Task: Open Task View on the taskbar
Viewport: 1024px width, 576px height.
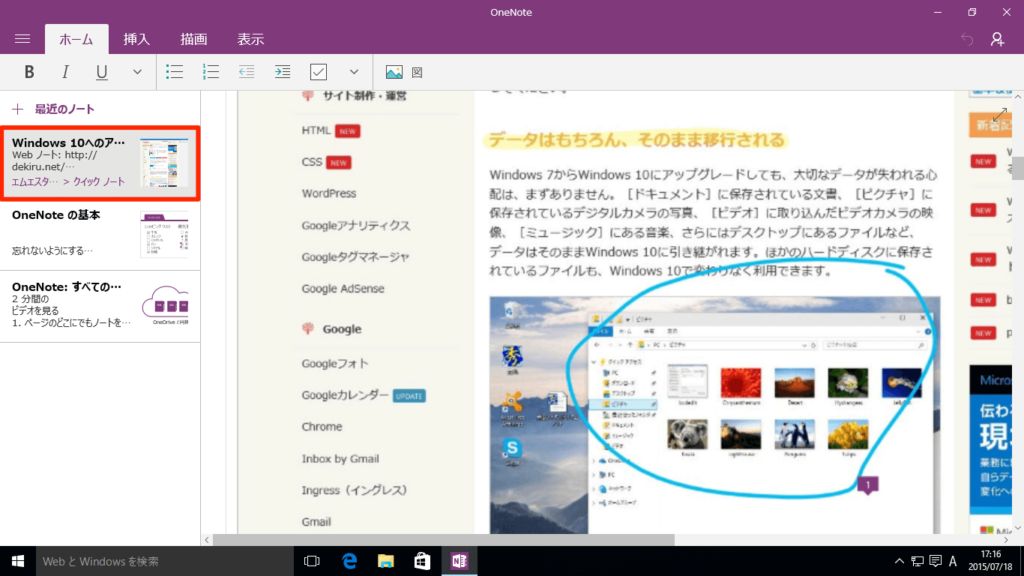Action: pyautogui.click(x=312, y=561)
